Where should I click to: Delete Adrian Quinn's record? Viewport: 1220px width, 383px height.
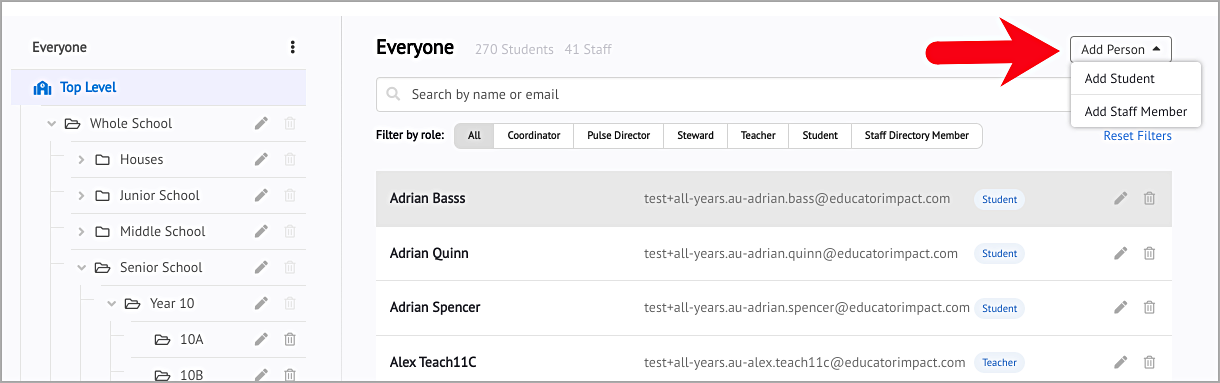(1149, 253)
